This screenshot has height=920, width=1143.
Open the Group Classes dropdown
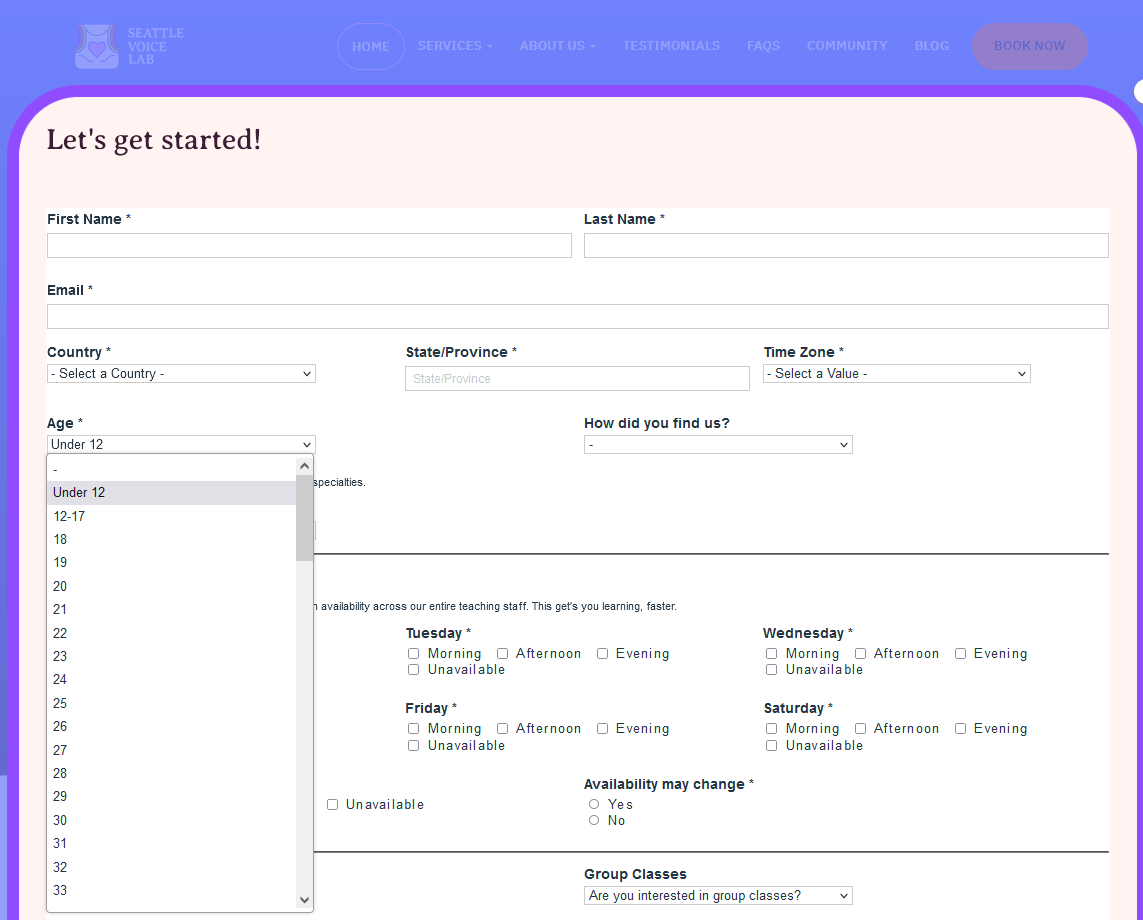pos(718,896)
